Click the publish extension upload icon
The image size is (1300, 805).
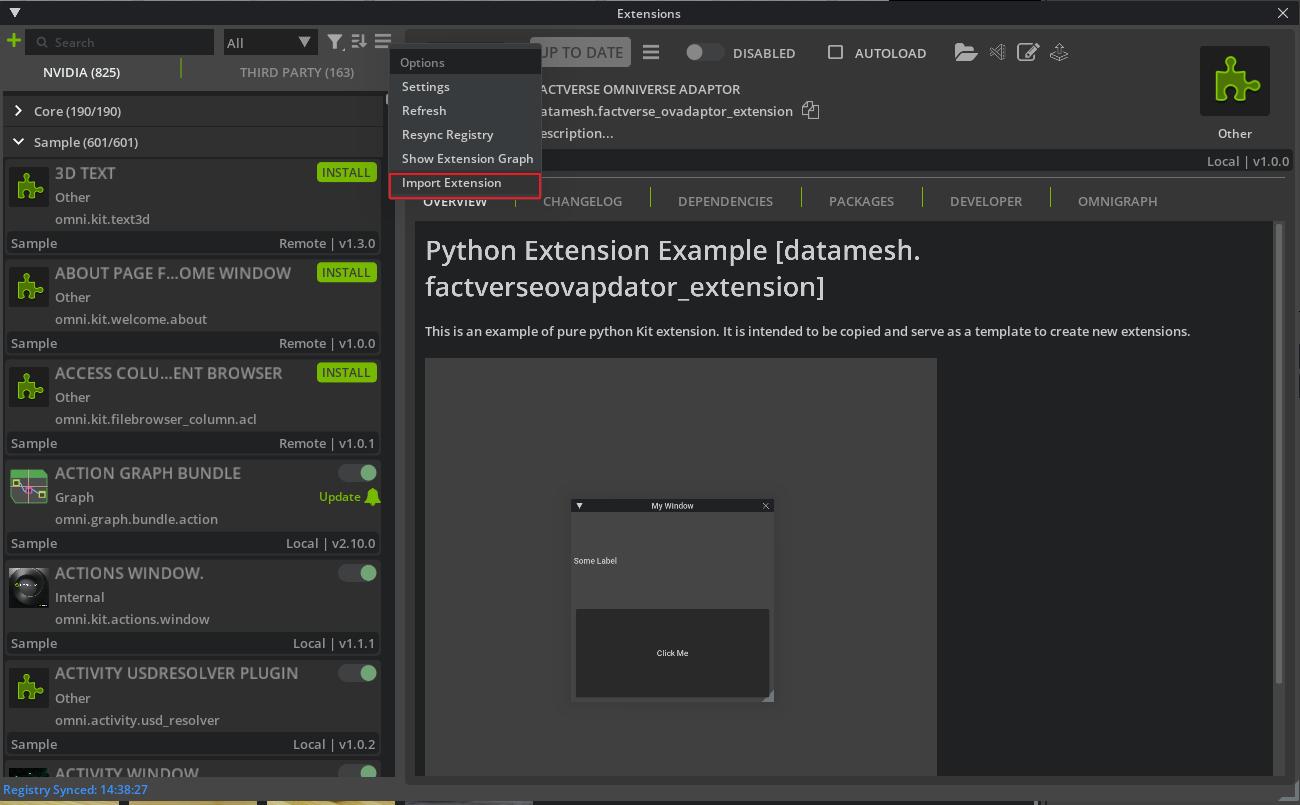1059,52
